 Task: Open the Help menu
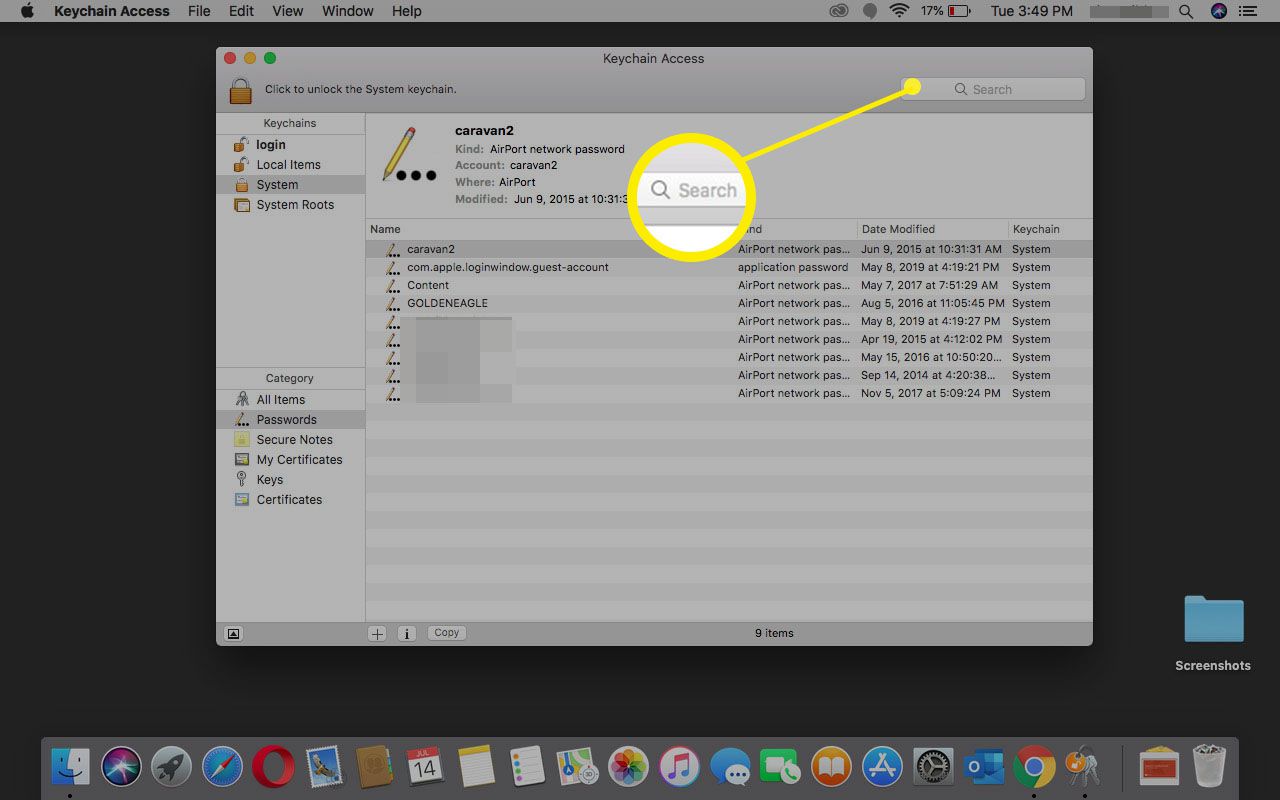[407, 11]
